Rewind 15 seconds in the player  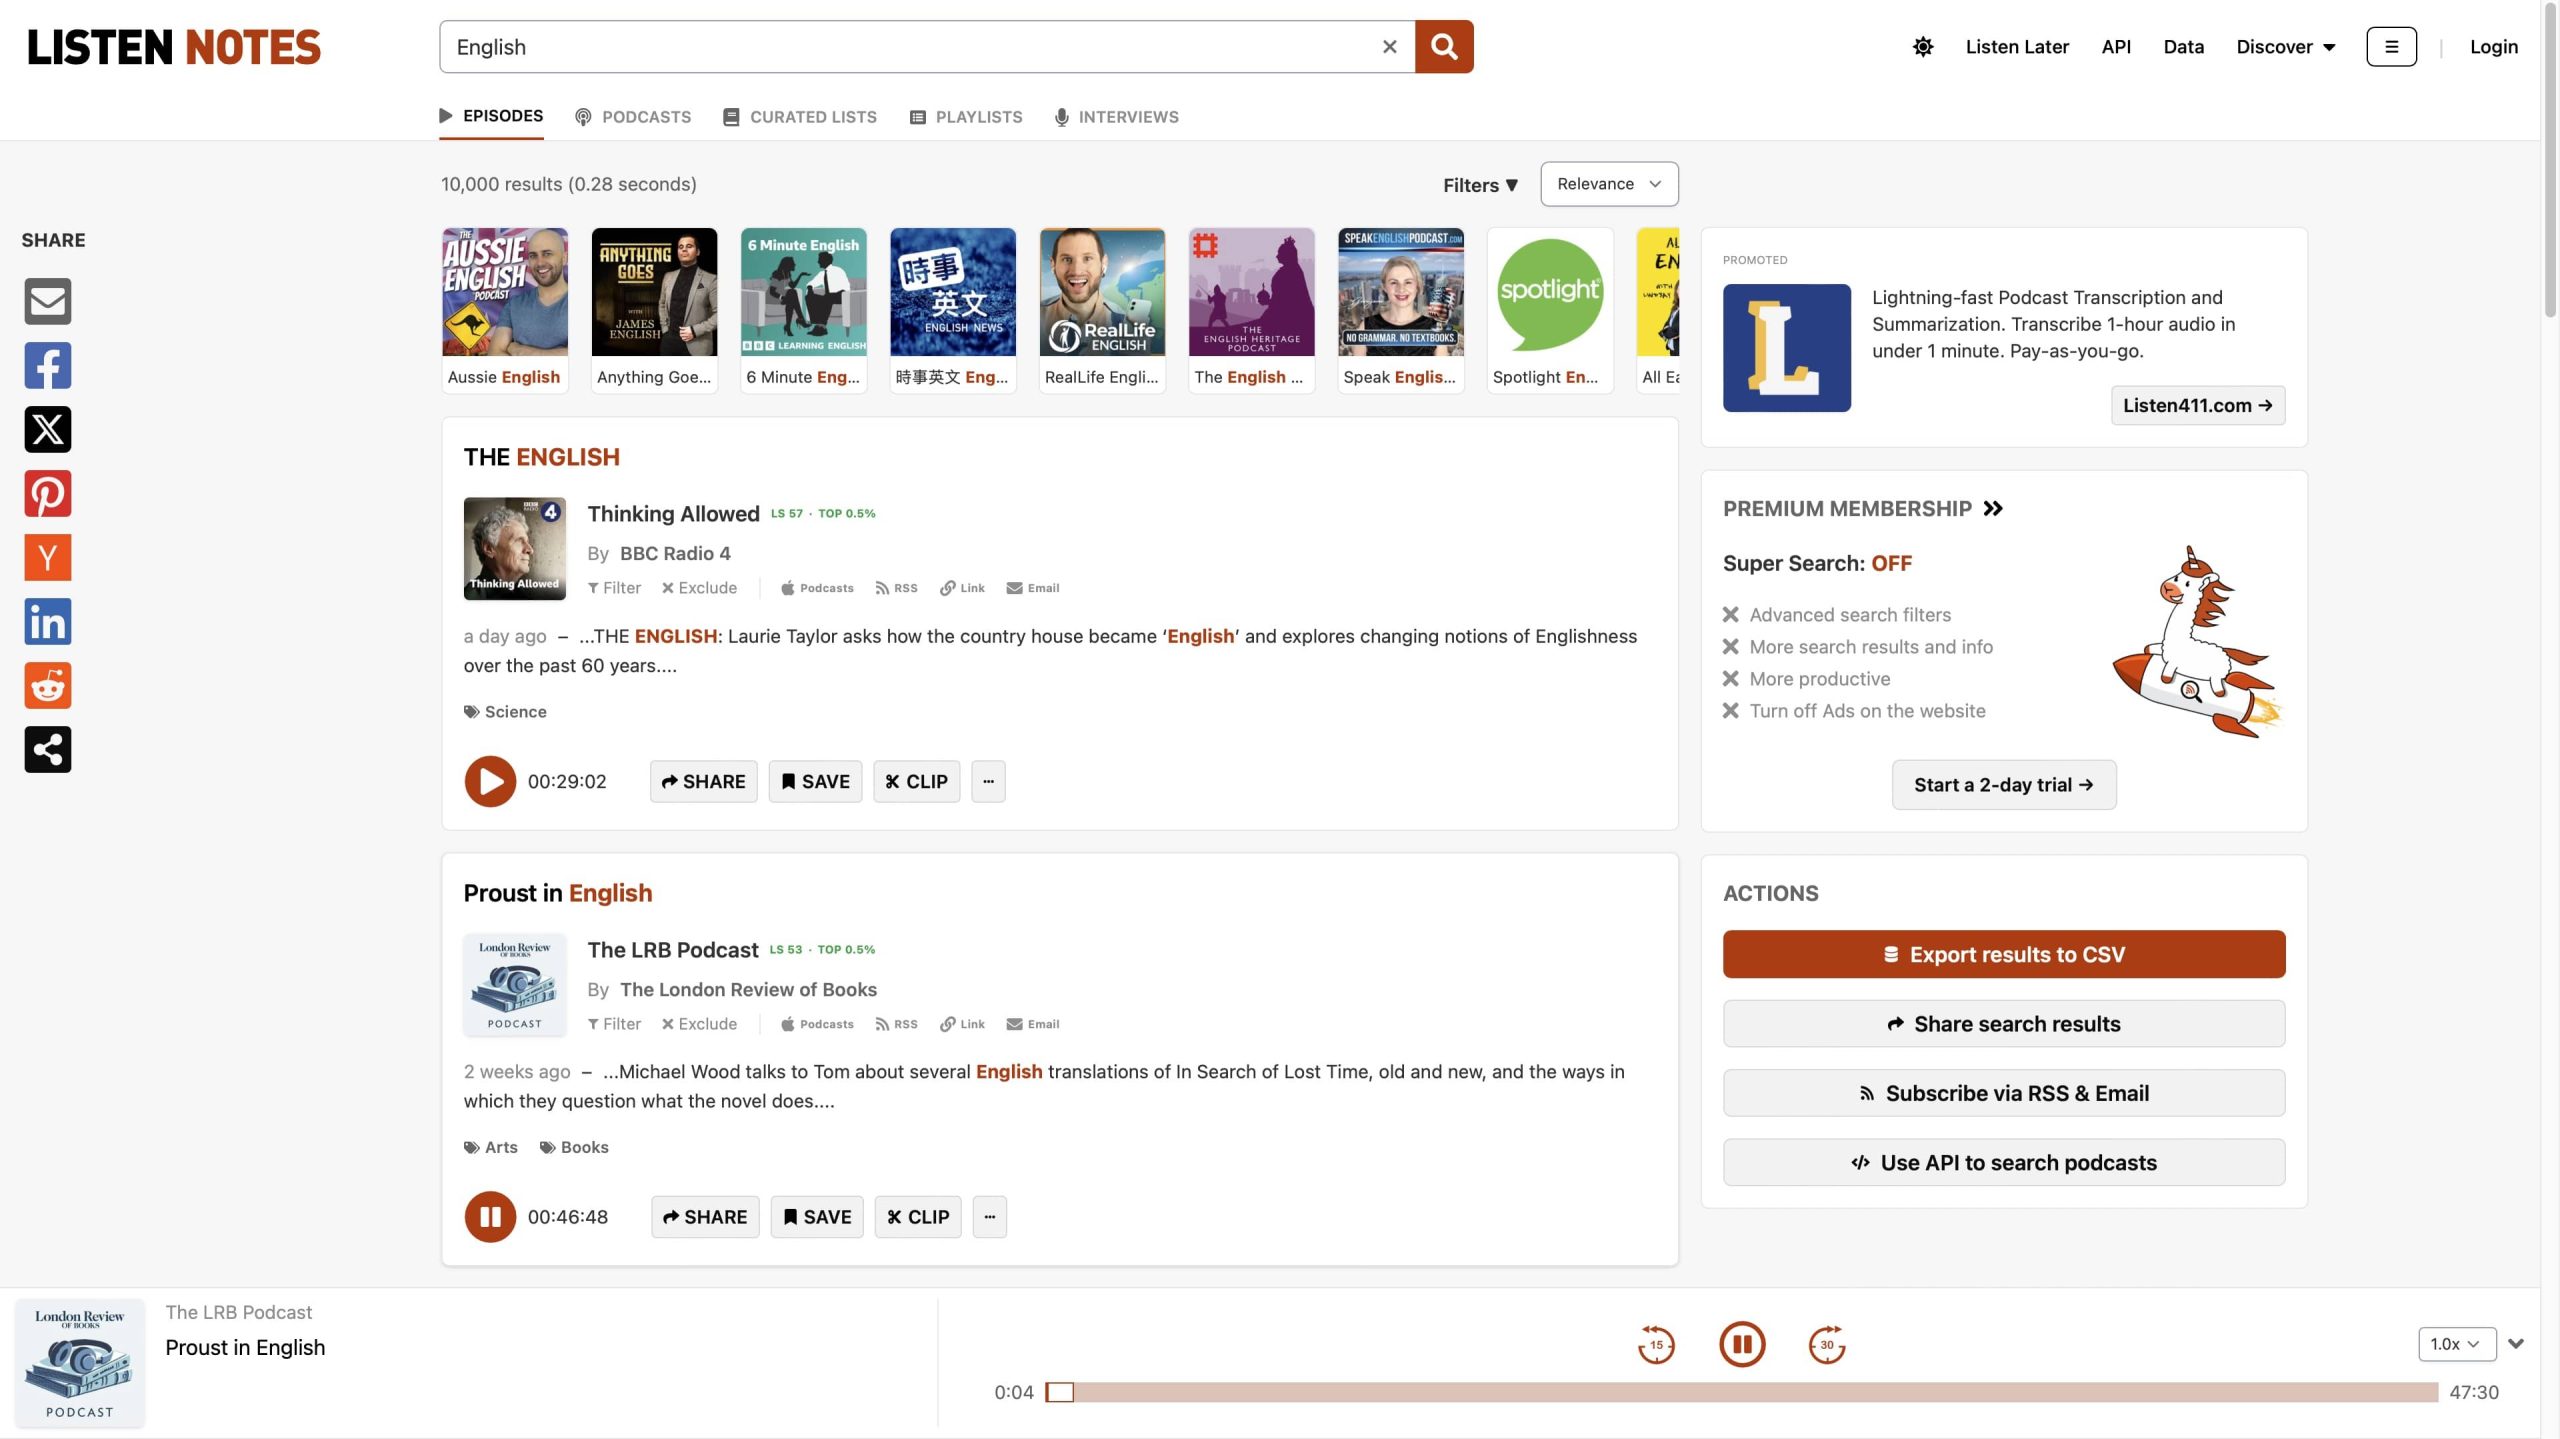1656,1344
